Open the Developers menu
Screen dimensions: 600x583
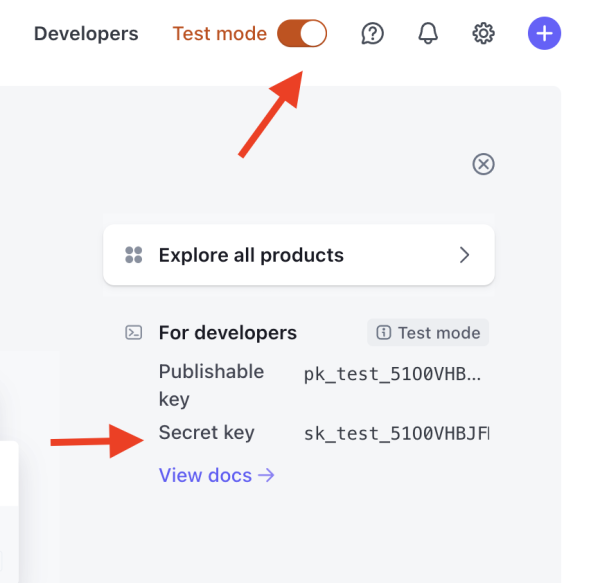coord(86,34)
